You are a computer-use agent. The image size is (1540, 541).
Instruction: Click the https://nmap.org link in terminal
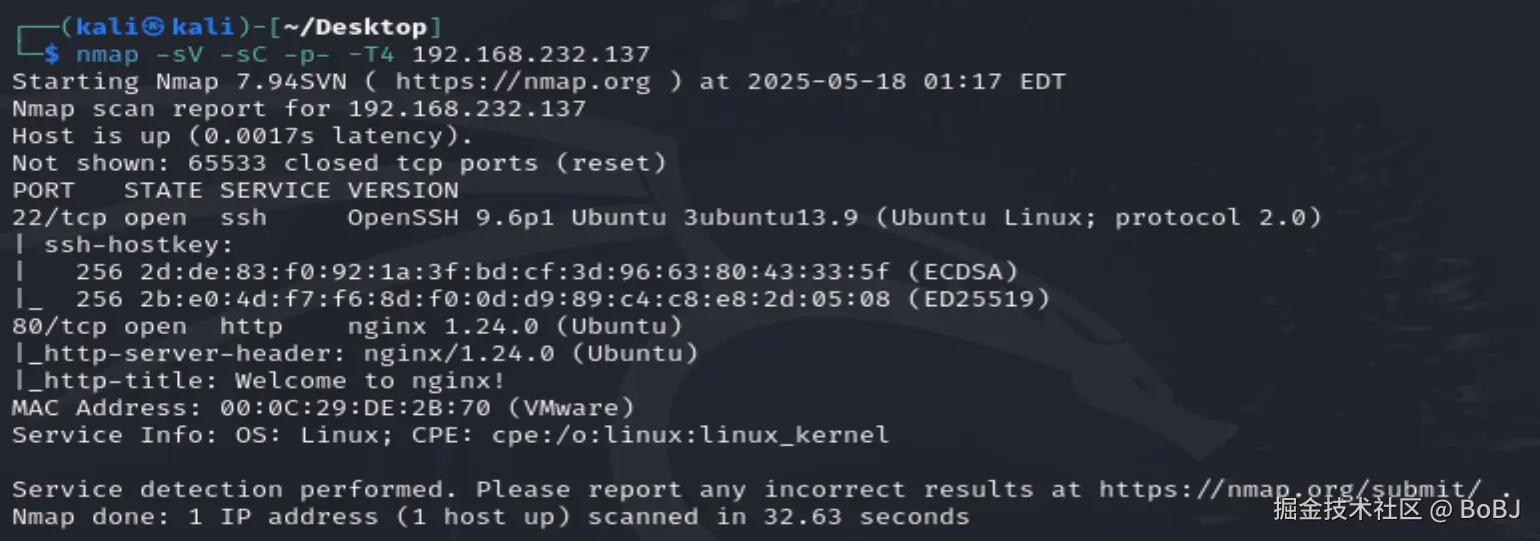pos(522,81)
